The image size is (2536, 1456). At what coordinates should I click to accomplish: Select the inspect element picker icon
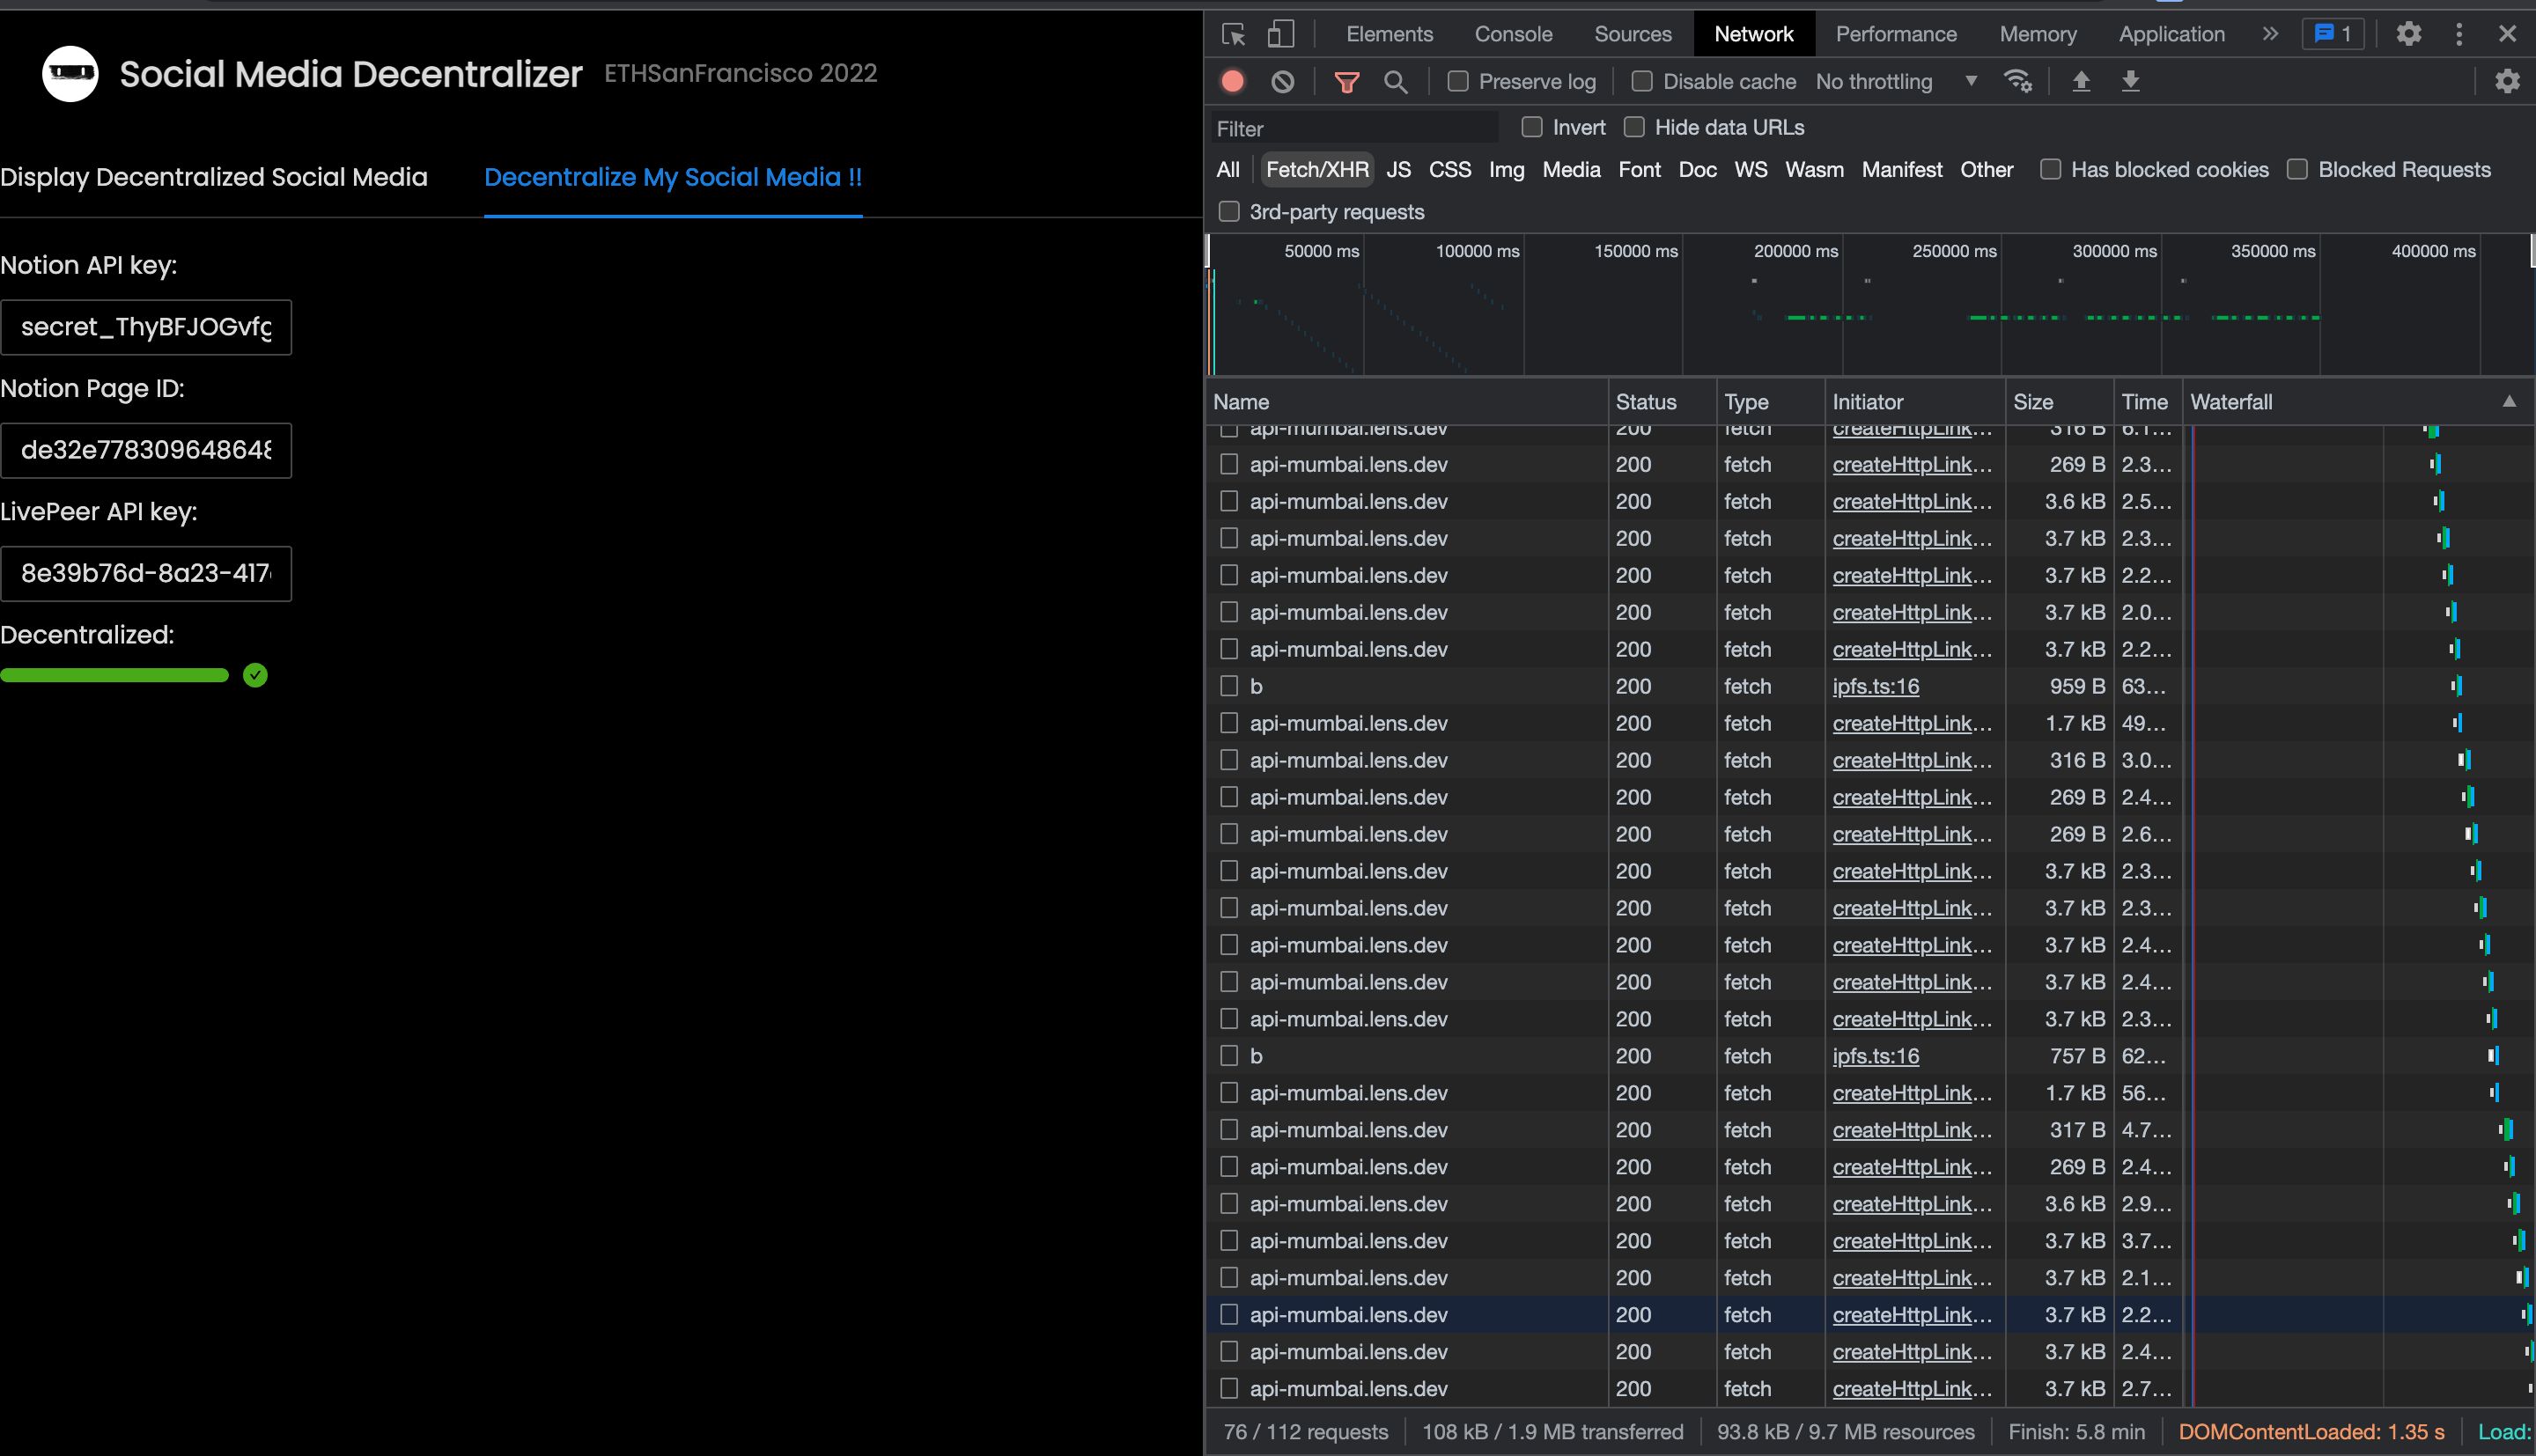pos(1234,34)
